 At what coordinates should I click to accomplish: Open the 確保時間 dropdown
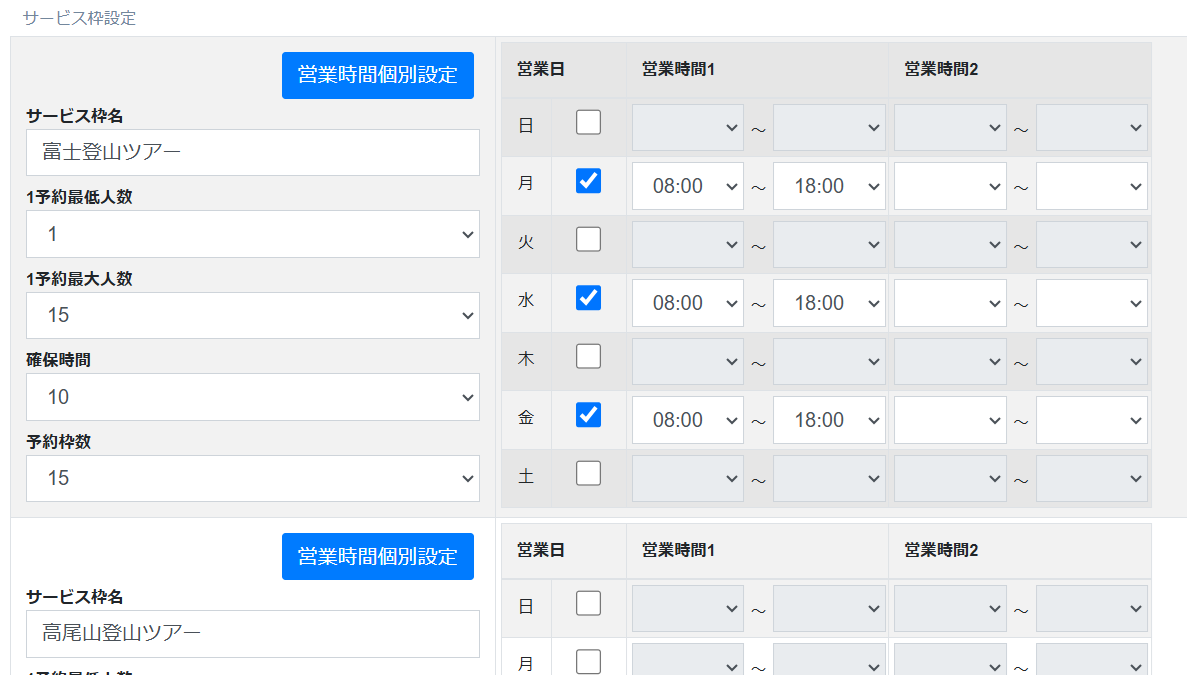coord(252,397)
